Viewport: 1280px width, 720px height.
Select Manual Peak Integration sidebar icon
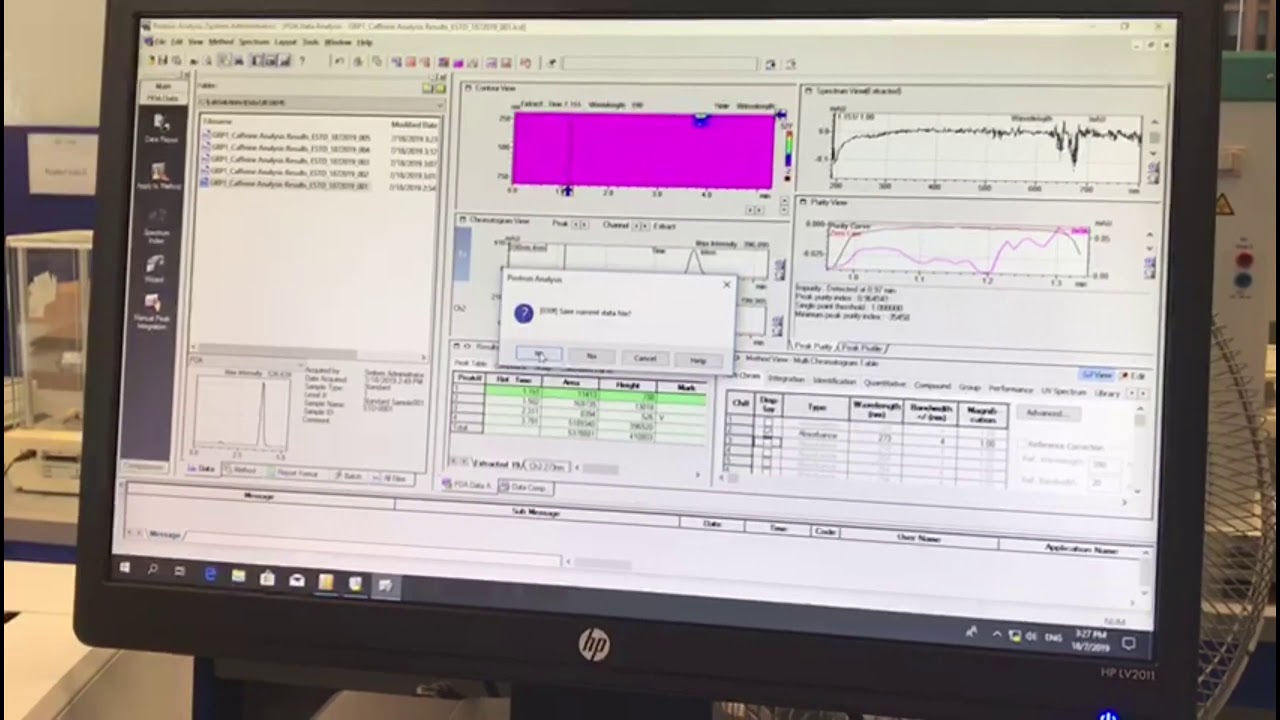pos(153,312)
